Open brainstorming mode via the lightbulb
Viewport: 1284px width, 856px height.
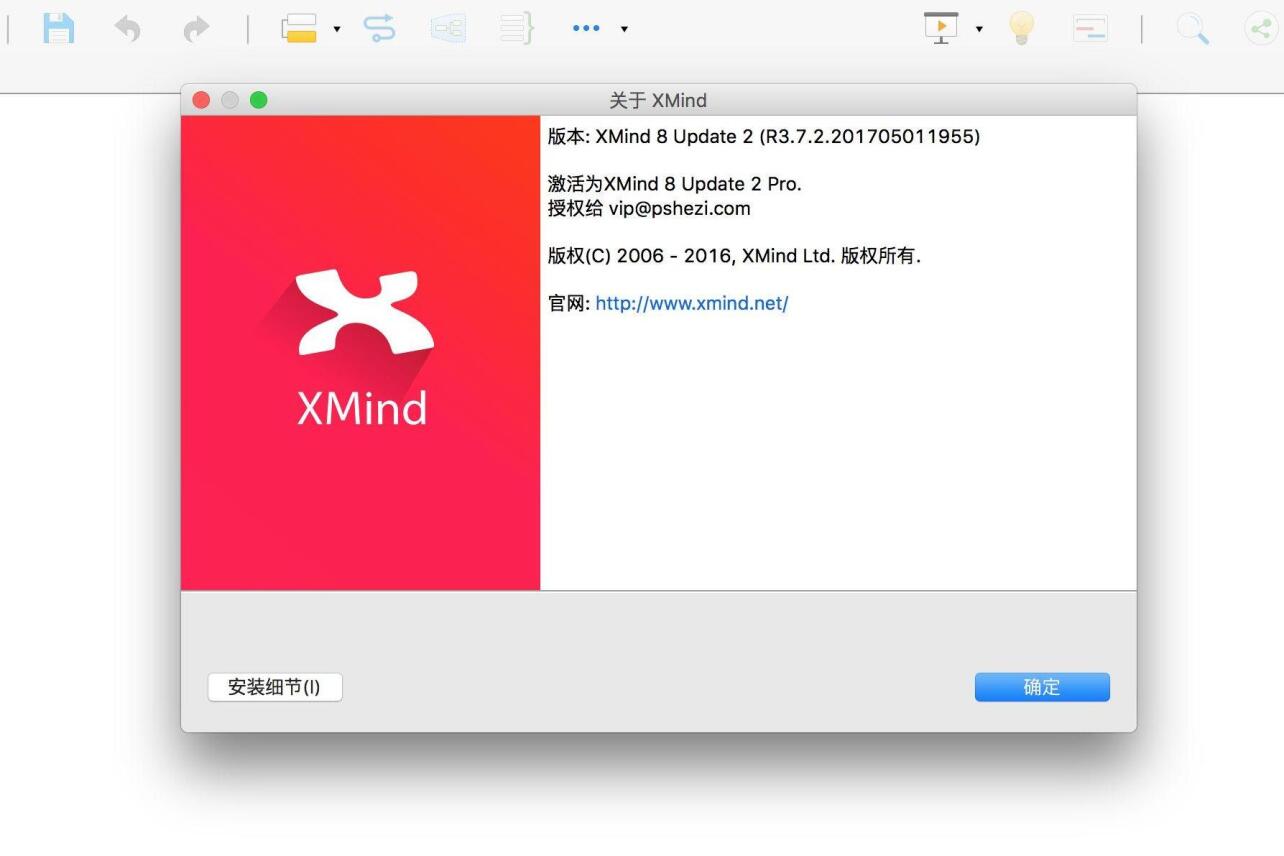pyautogui.click(x=1021, y=28)
